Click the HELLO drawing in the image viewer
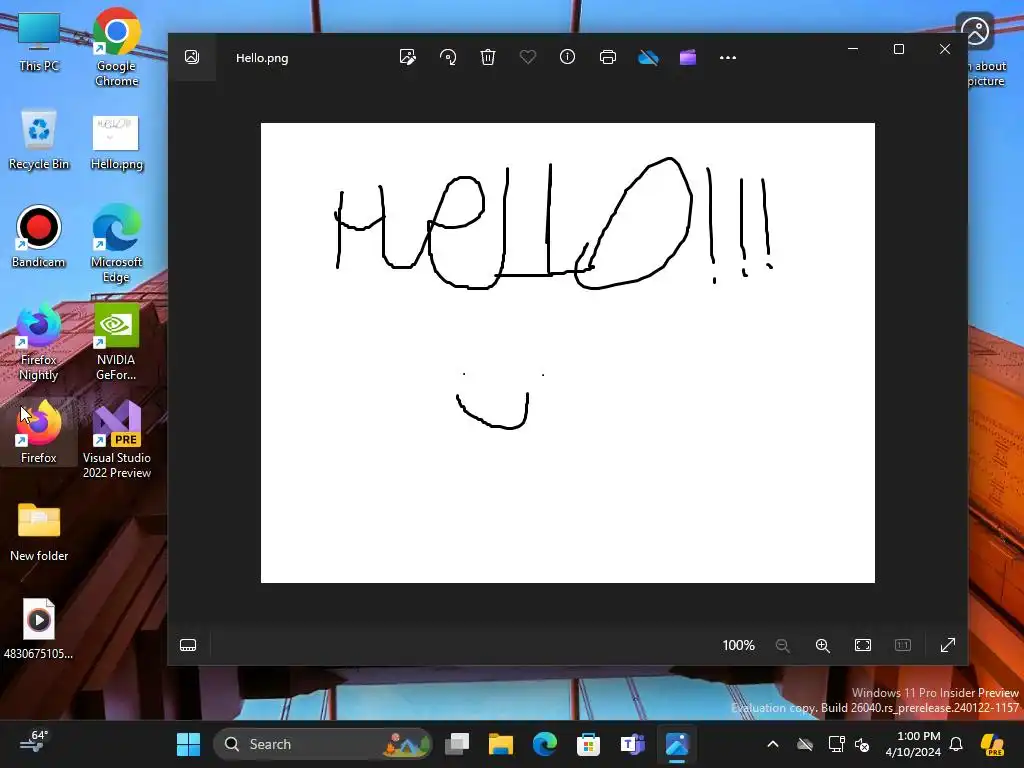Image resolution: width=1024 pixels, height=768 pixels. pos(554,223)
